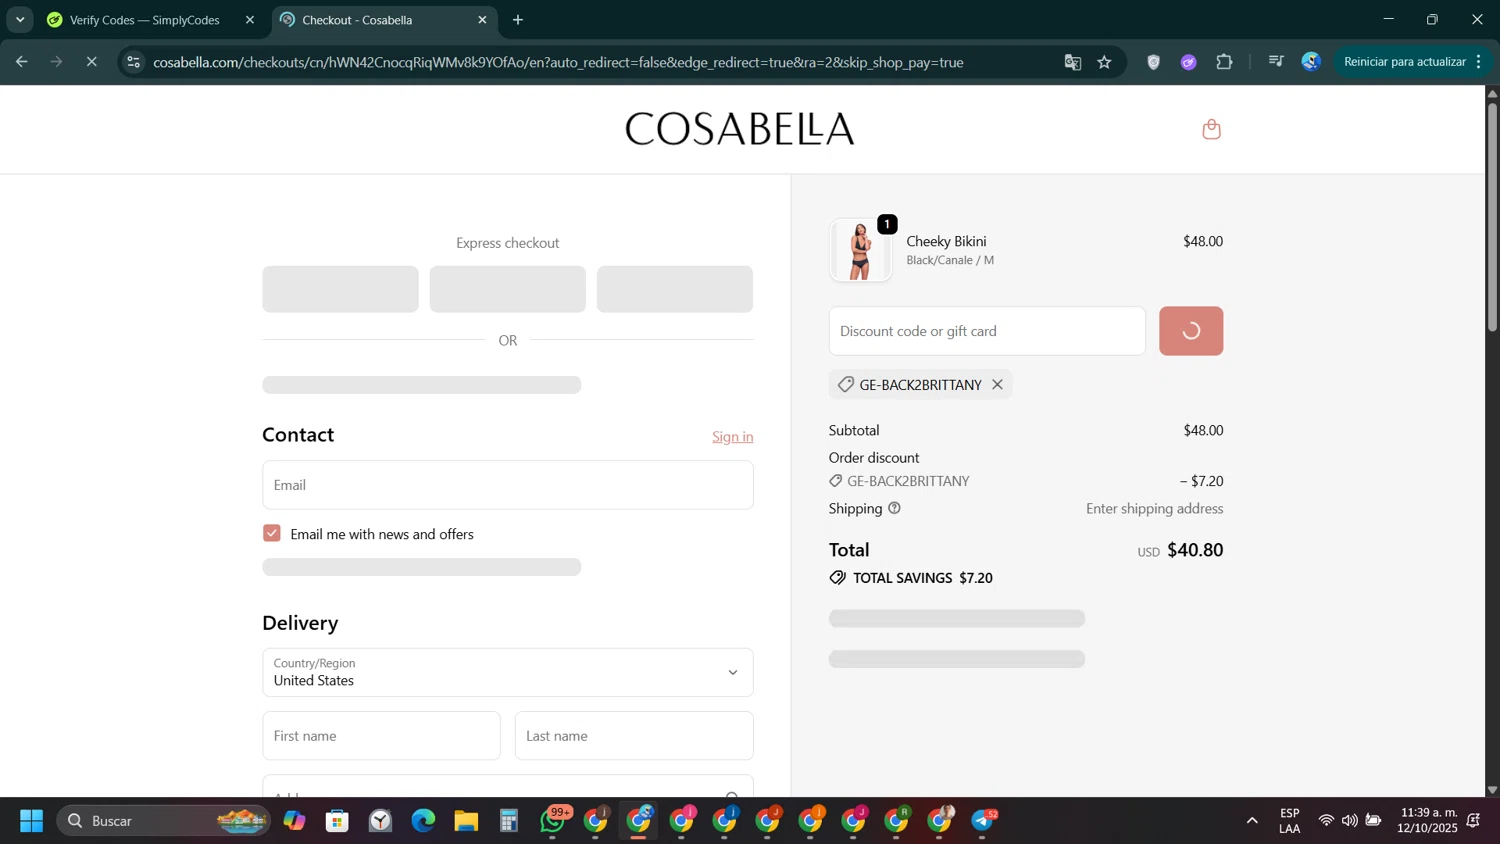Switch ESP LAA keyboard language
This screenshot has width=1500, height=844.
[x=1290, y=821]
